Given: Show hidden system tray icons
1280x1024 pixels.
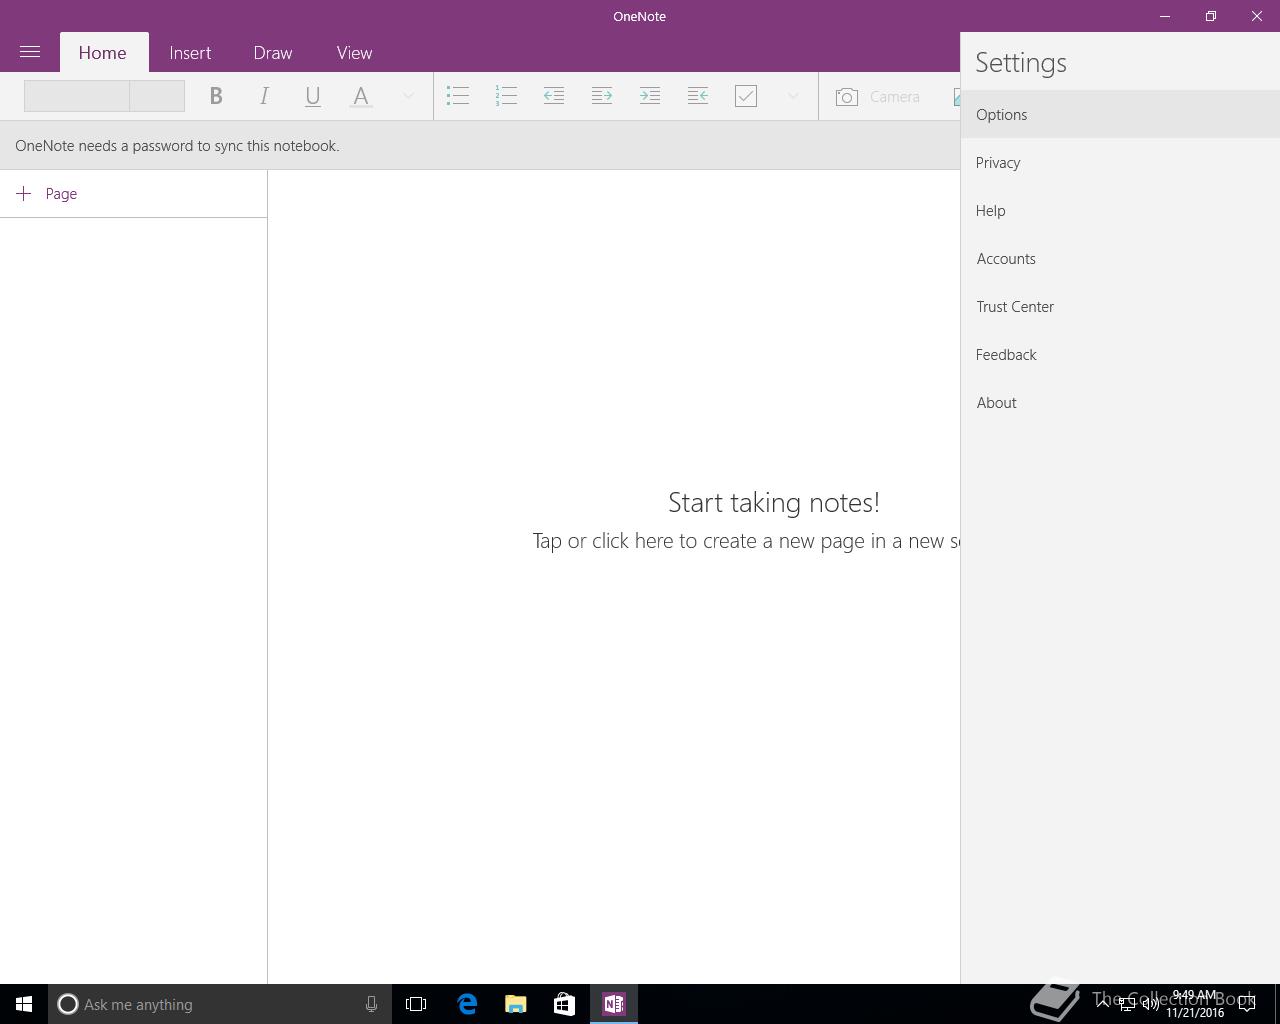Looking at the screenshot, I should pyautogui.click(x=1102, y=1004).
